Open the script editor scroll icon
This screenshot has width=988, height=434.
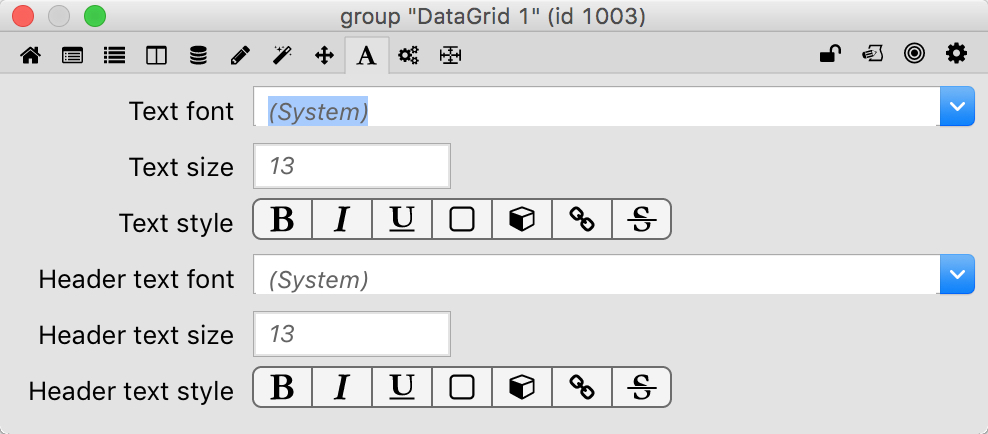pos(873,54)
